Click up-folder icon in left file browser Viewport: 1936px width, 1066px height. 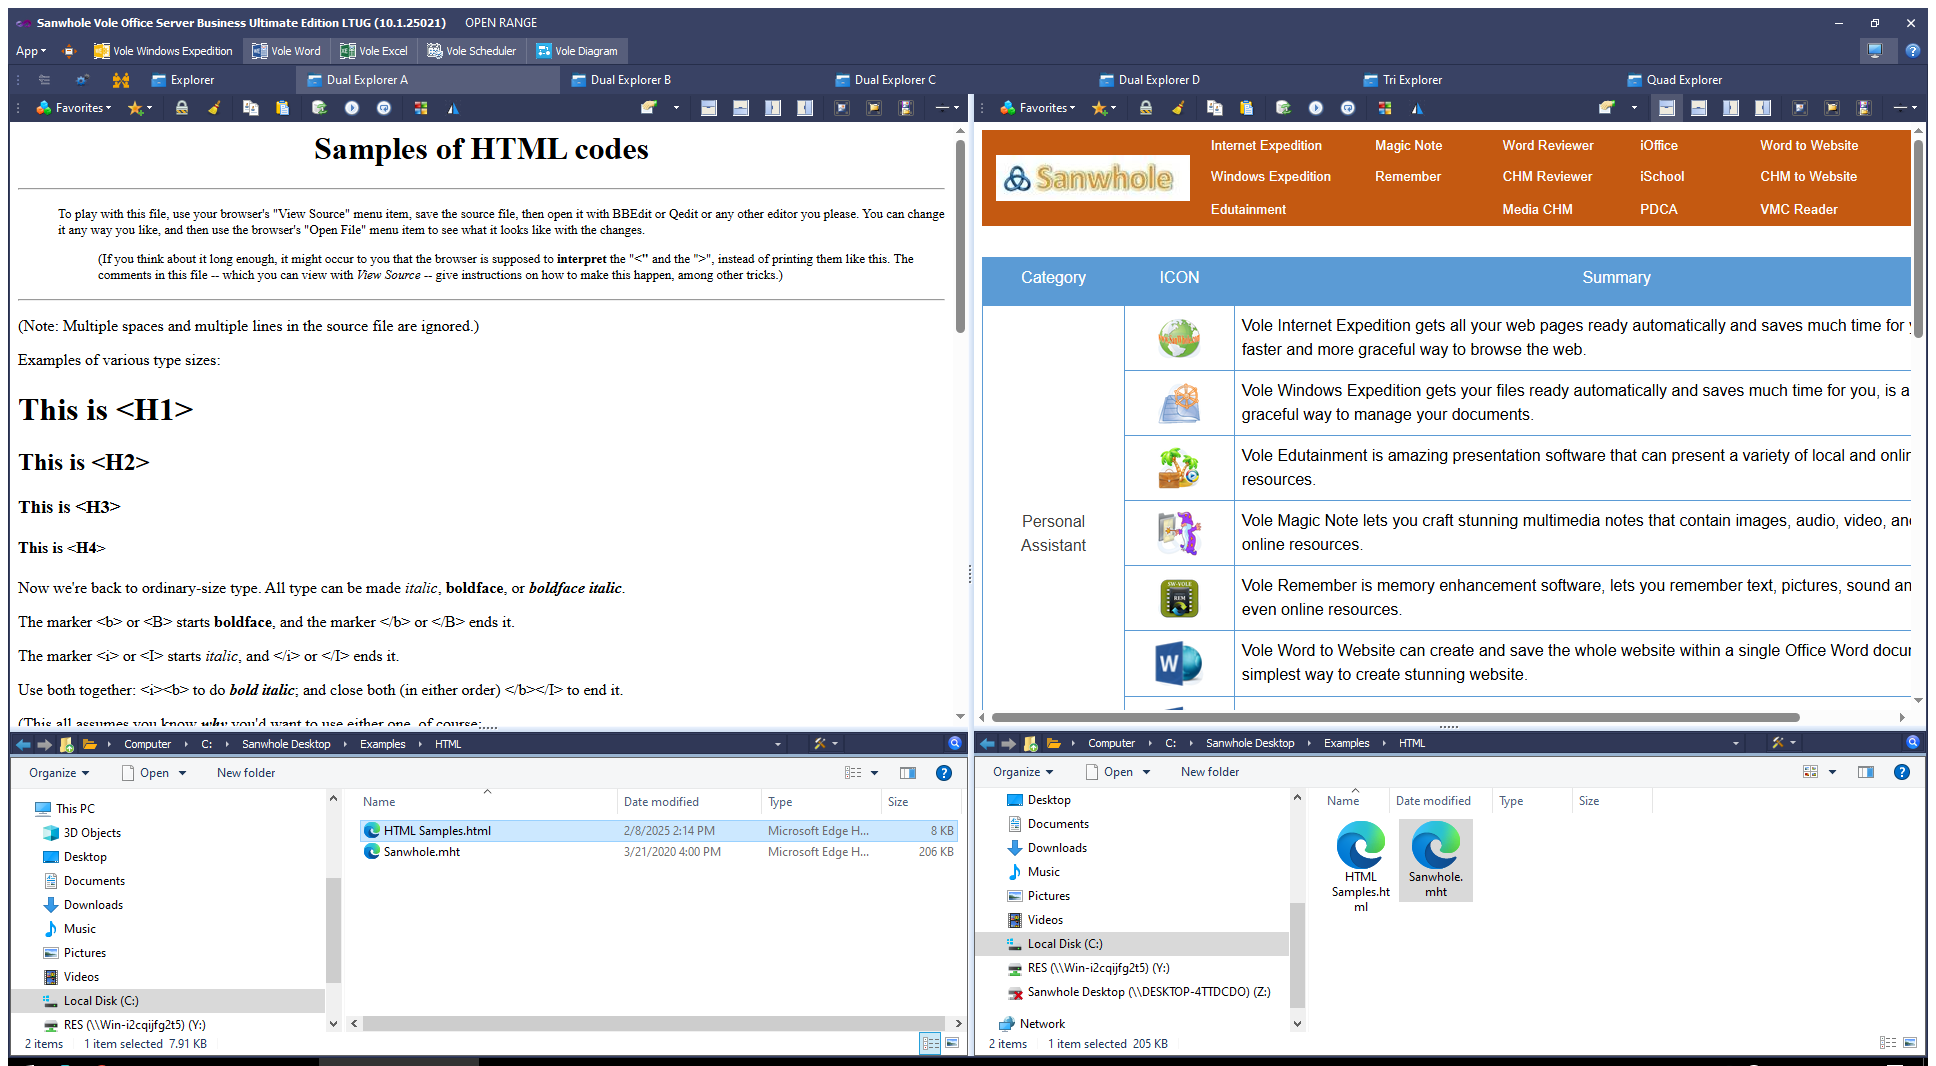point(67,744)
